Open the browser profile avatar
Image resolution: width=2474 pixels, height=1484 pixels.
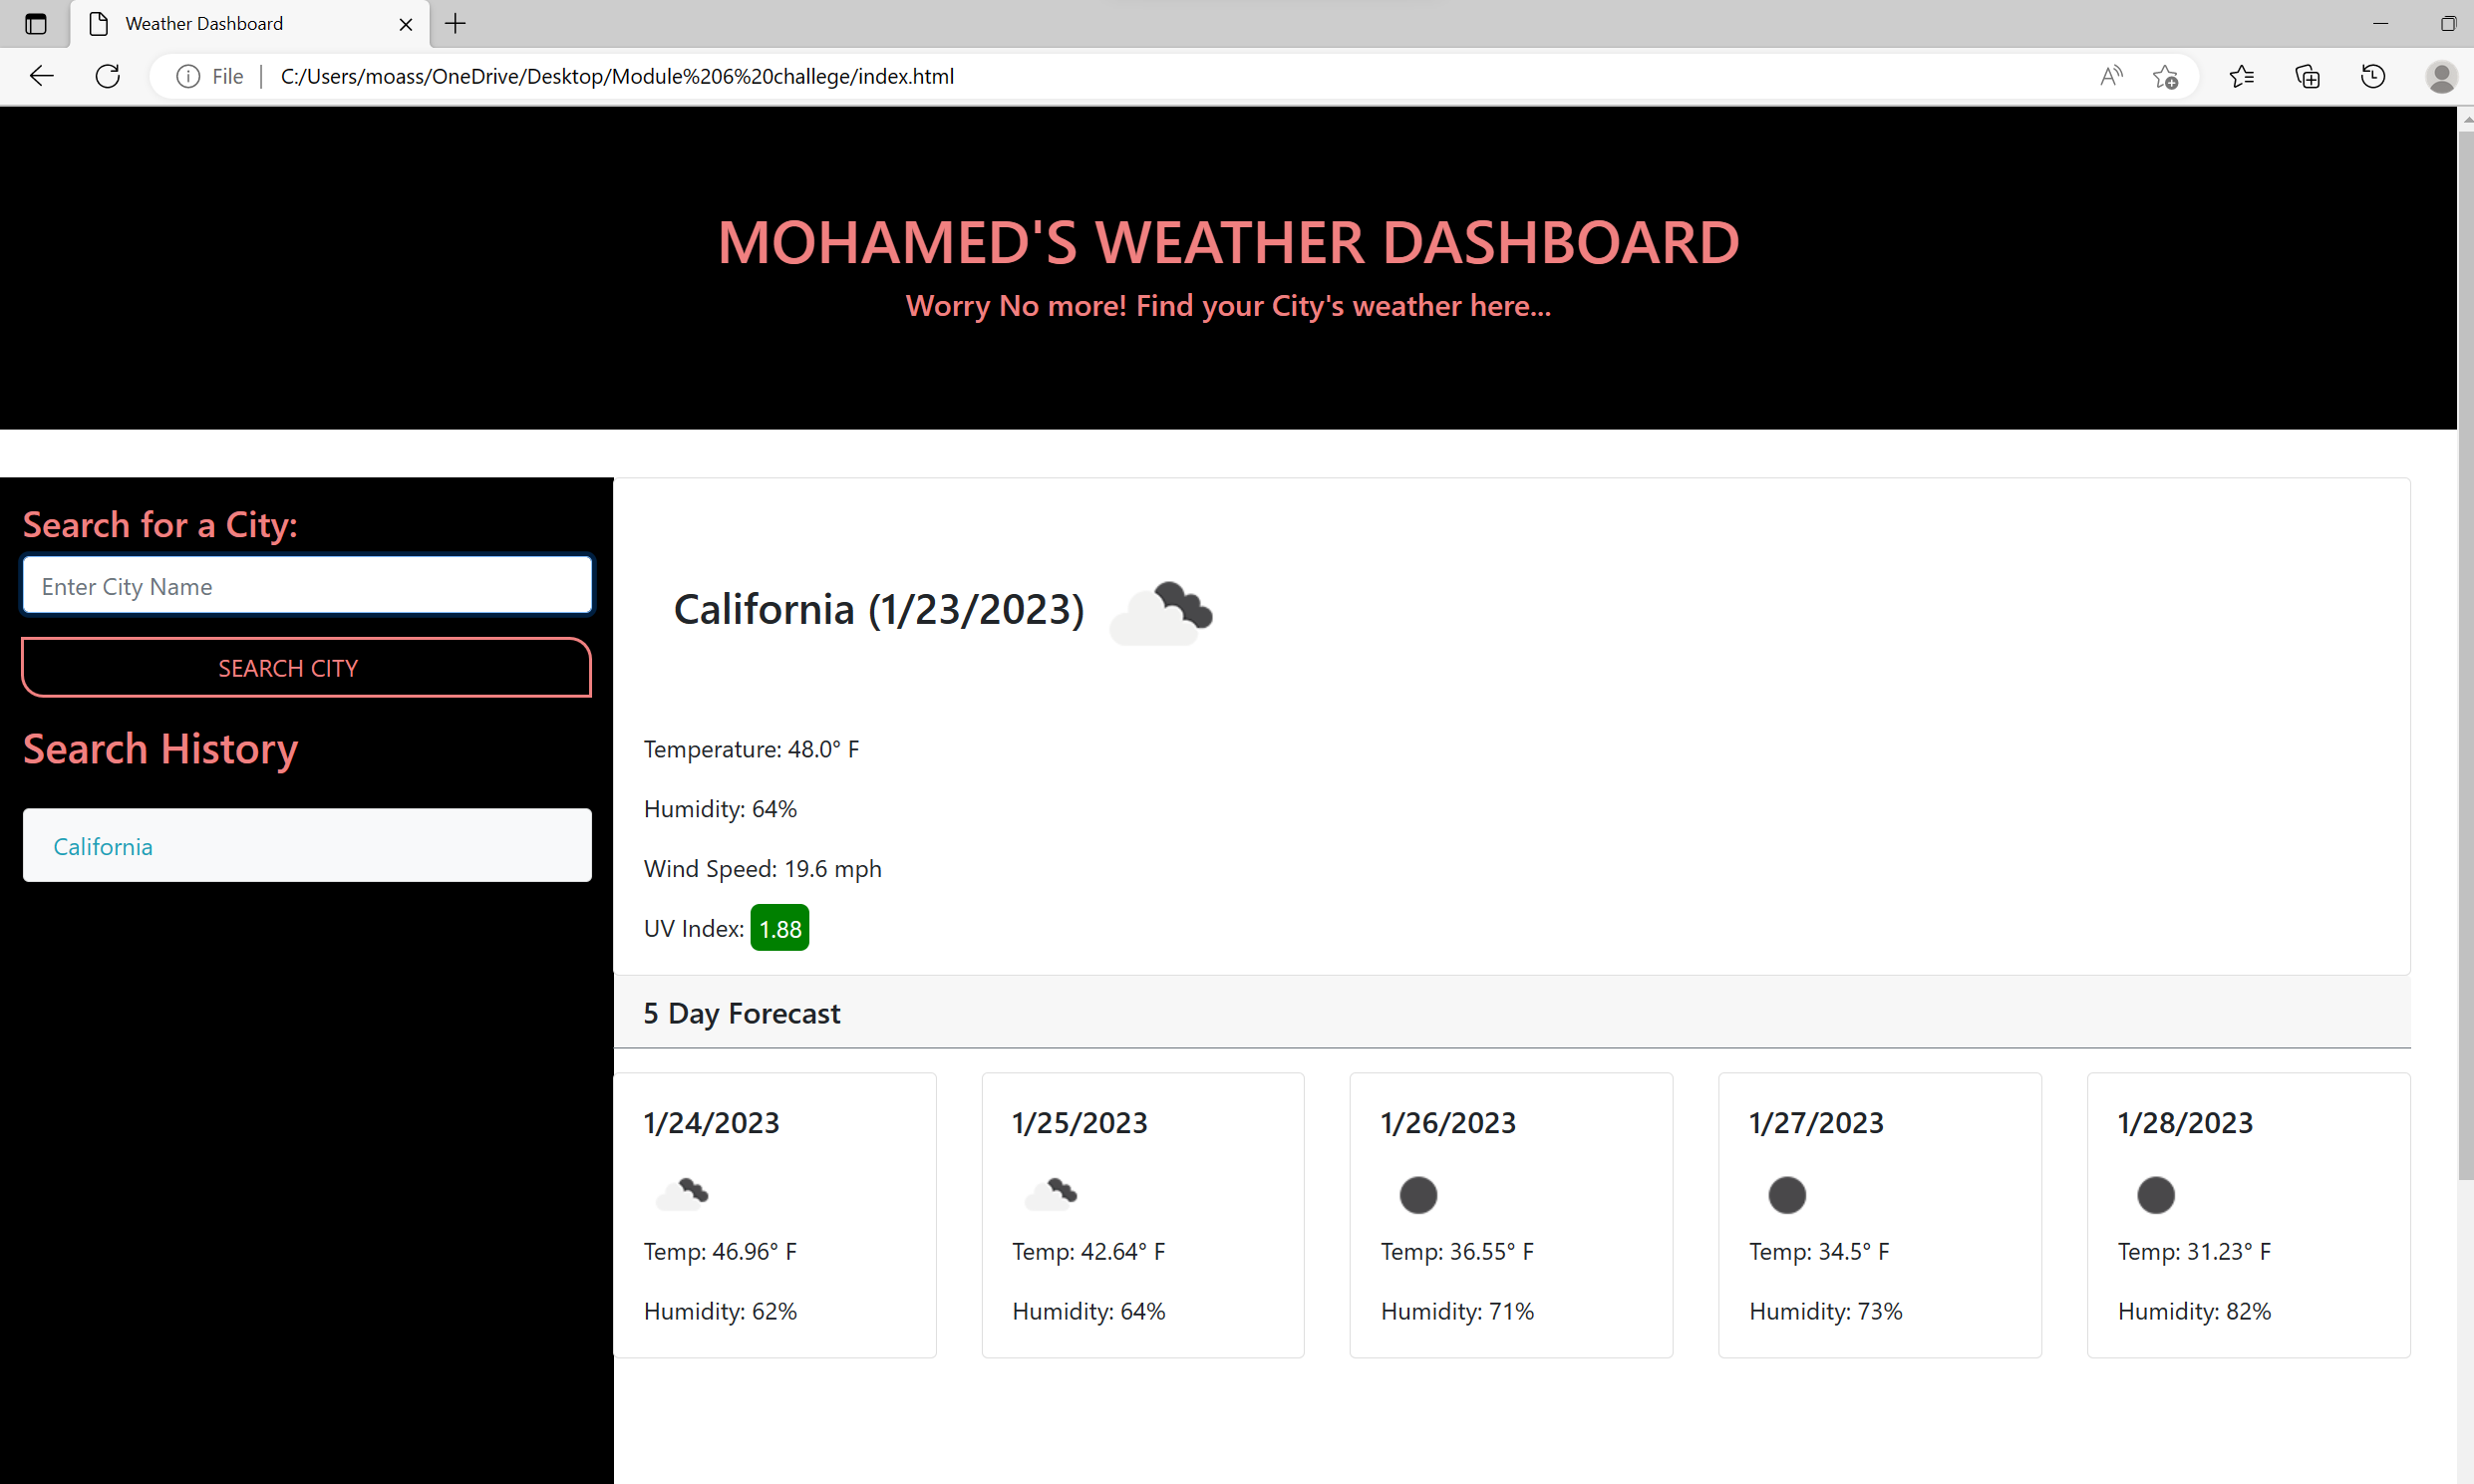[x=2442, y=76]
